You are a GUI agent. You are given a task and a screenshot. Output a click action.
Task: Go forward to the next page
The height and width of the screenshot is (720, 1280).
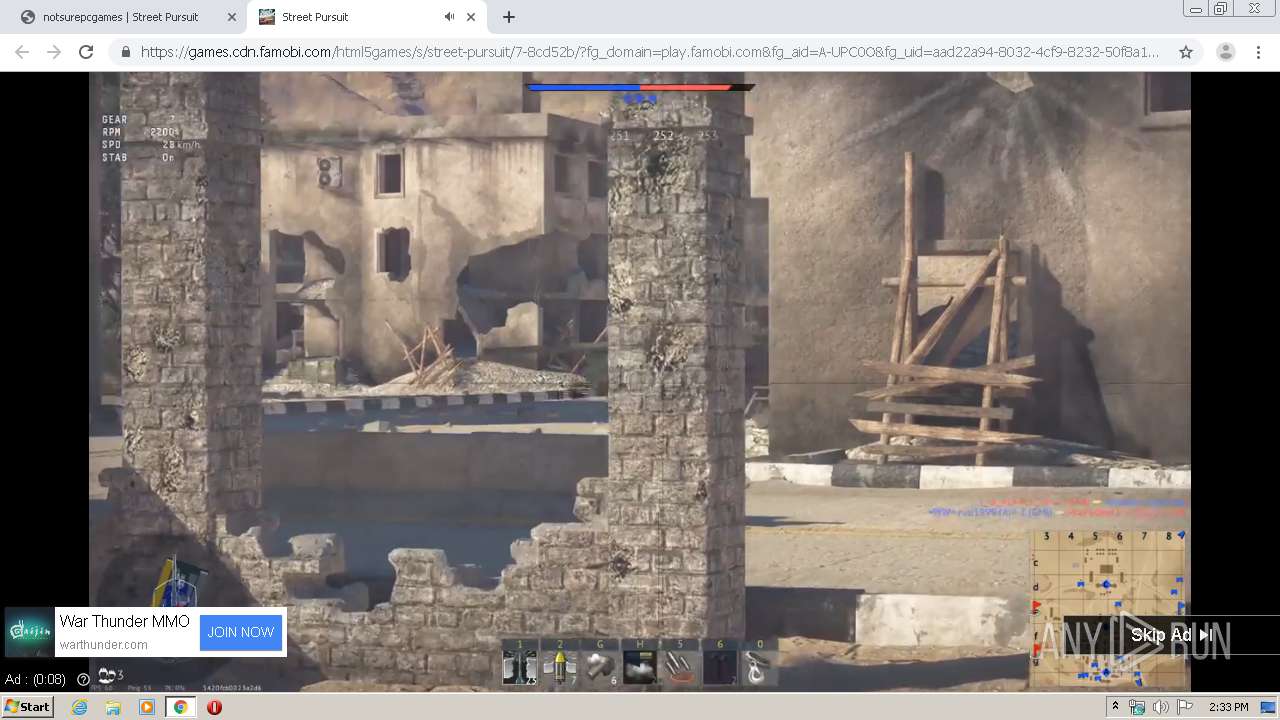54,52
